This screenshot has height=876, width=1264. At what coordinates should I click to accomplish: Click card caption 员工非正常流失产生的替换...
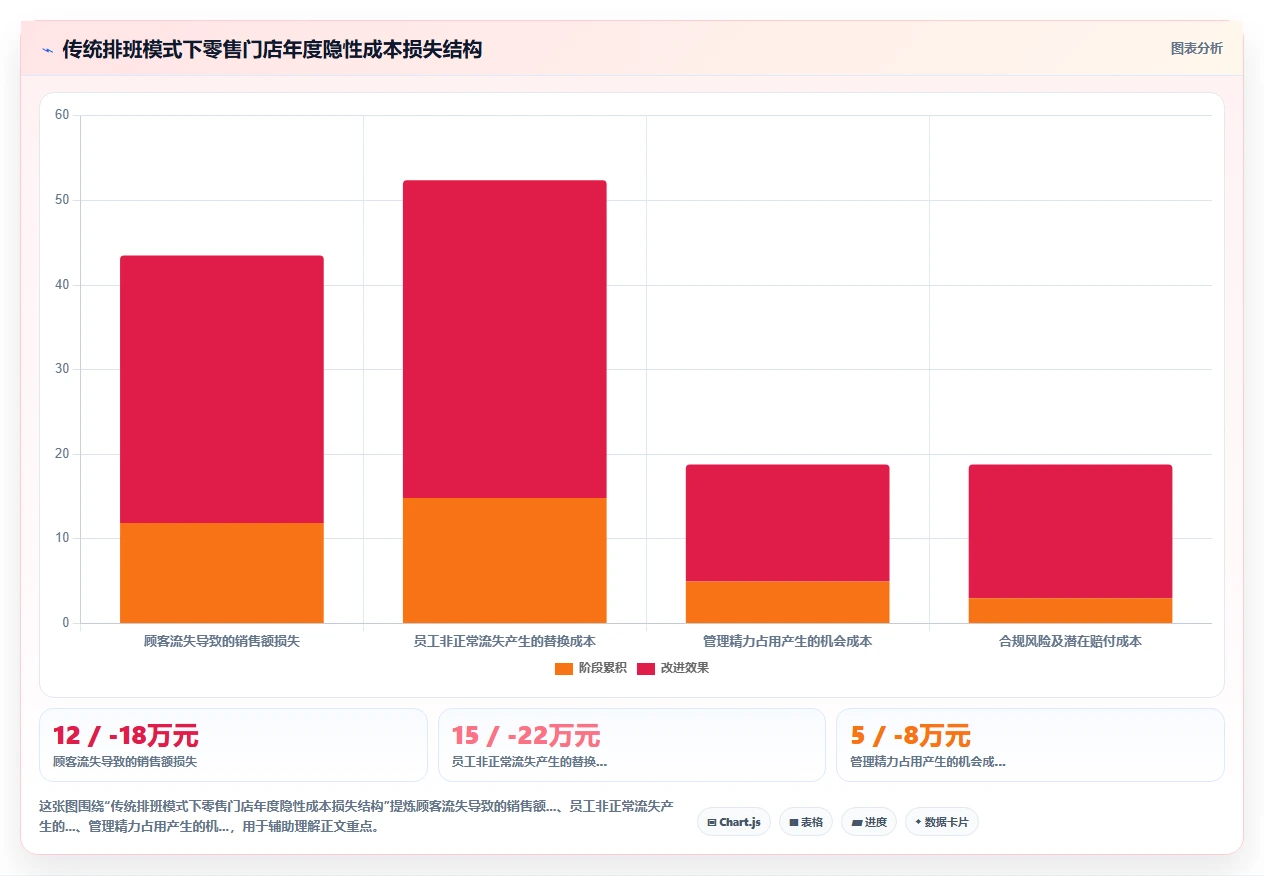click(529, 762)
